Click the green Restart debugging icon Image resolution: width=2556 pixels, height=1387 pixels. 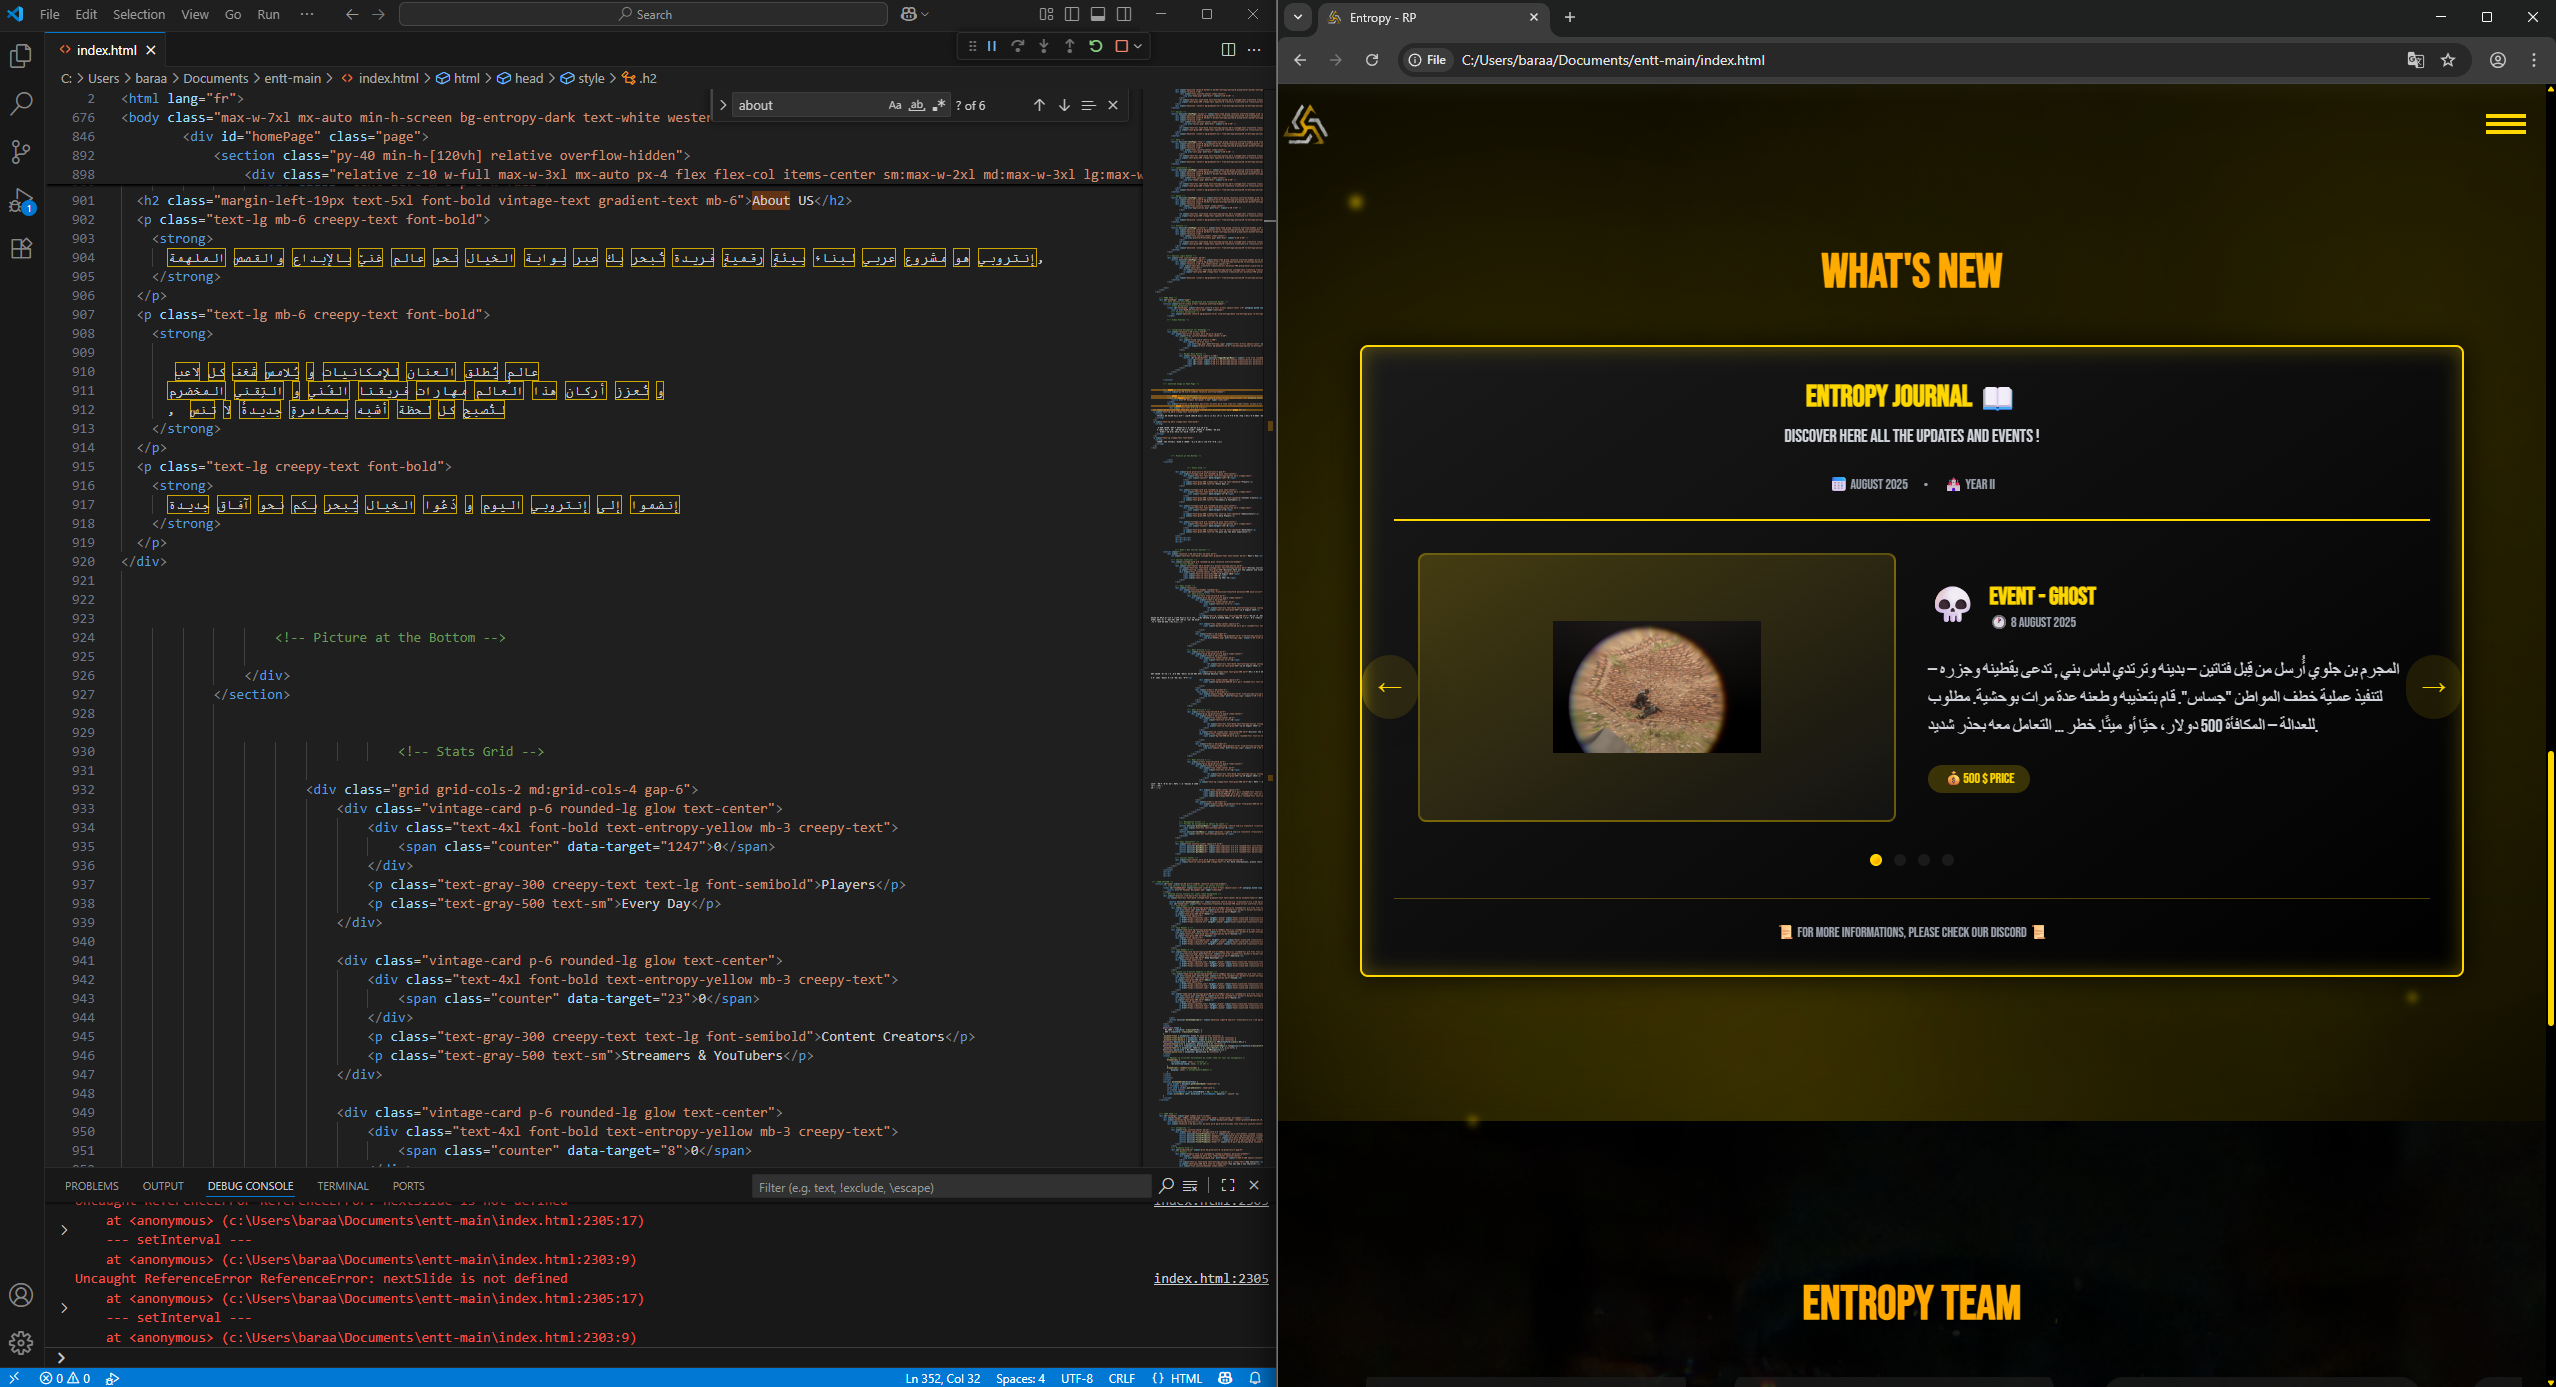pos(1095,46)
